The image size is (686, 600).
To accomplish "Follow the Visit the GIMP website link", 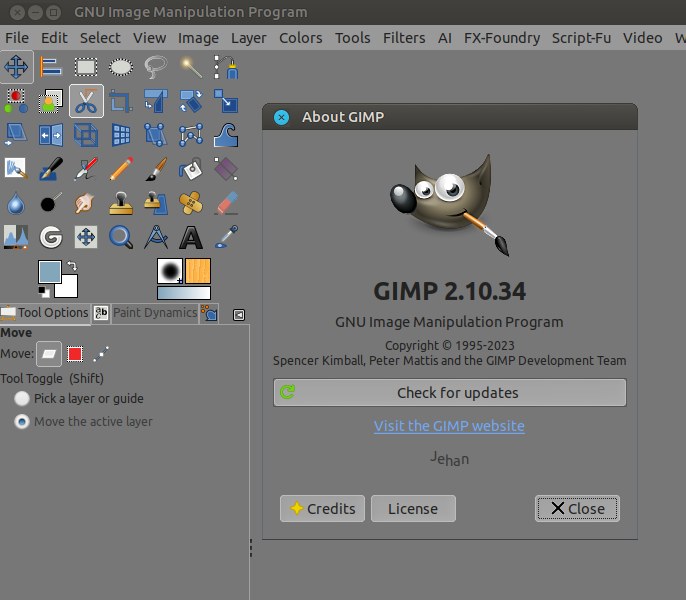I will click(449, 426).
